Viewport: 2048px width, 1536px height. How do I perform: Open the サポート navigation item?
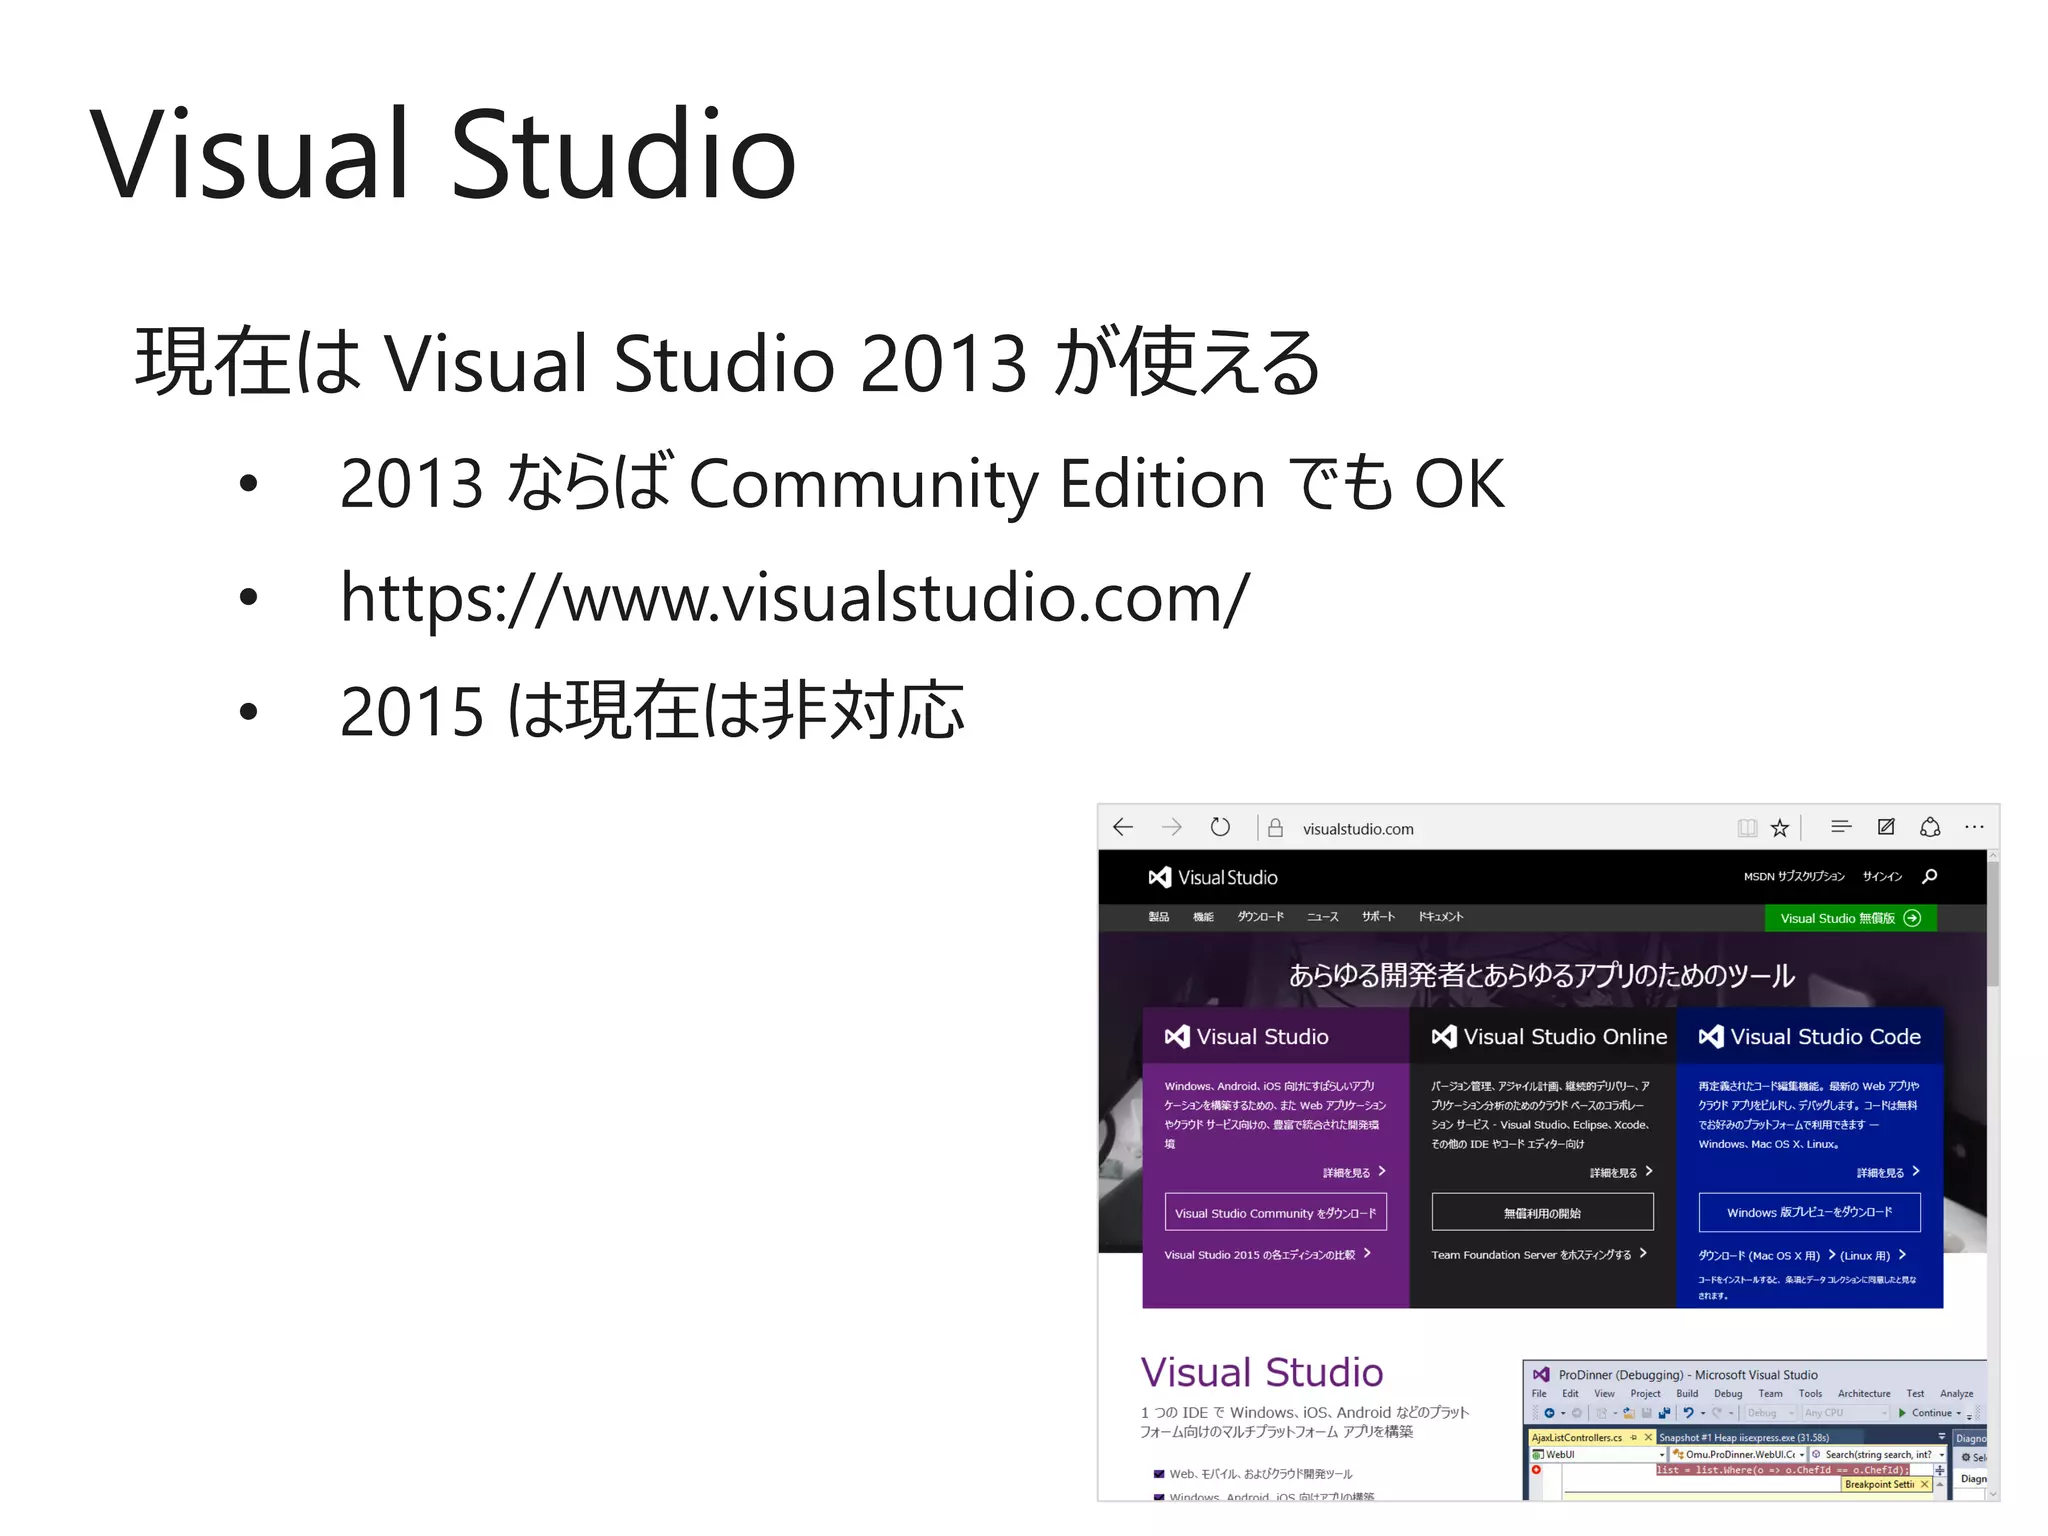tap(1378, 917)
